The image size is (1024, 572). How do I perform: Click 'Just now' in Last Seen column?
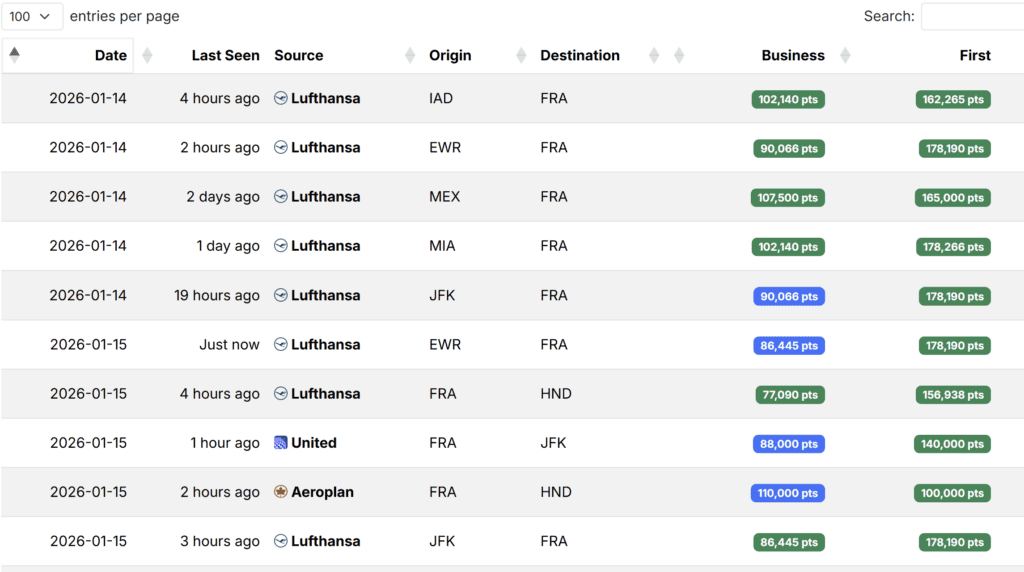(x=229, y=344)
